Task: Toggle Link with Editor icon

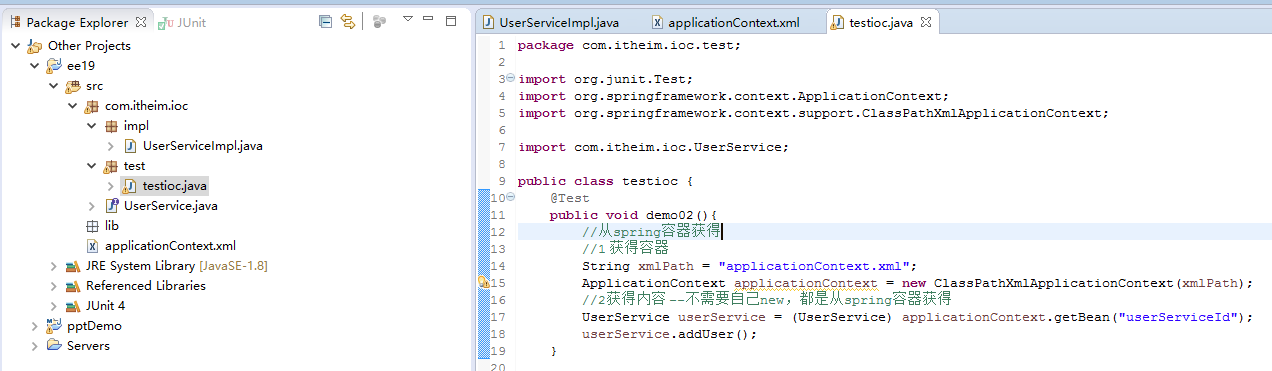Action: [348, 21]
